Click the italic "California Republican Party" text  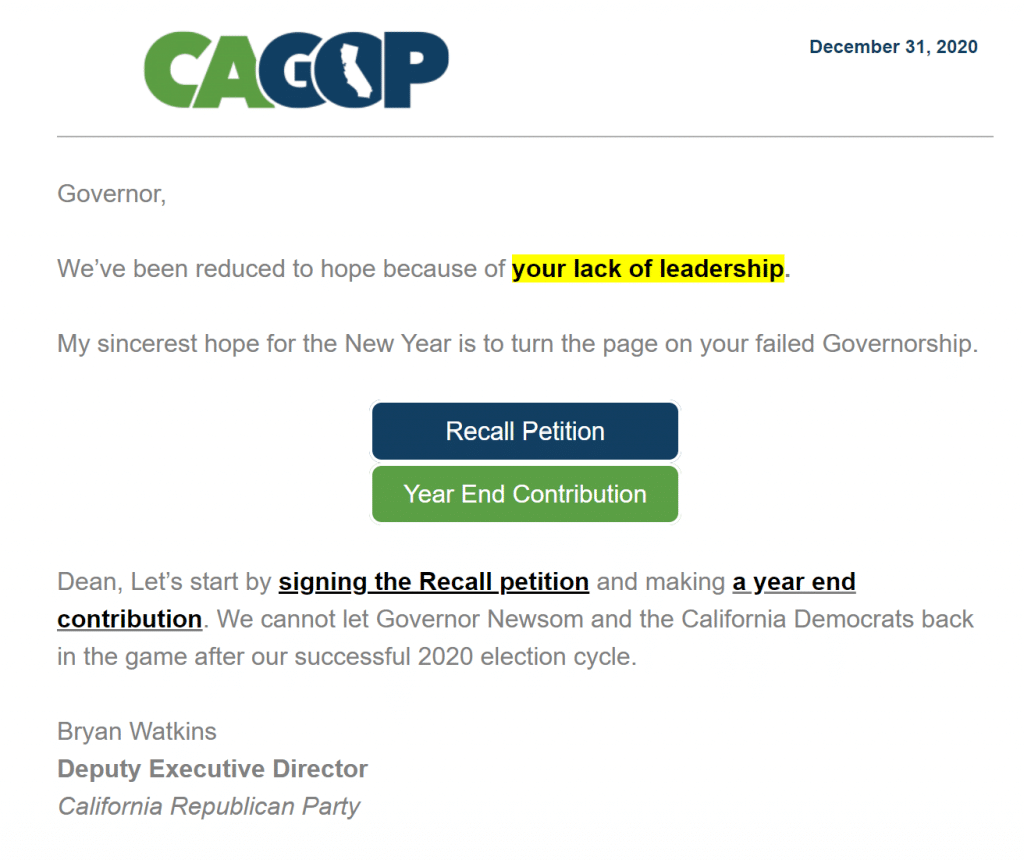point(209,807)
